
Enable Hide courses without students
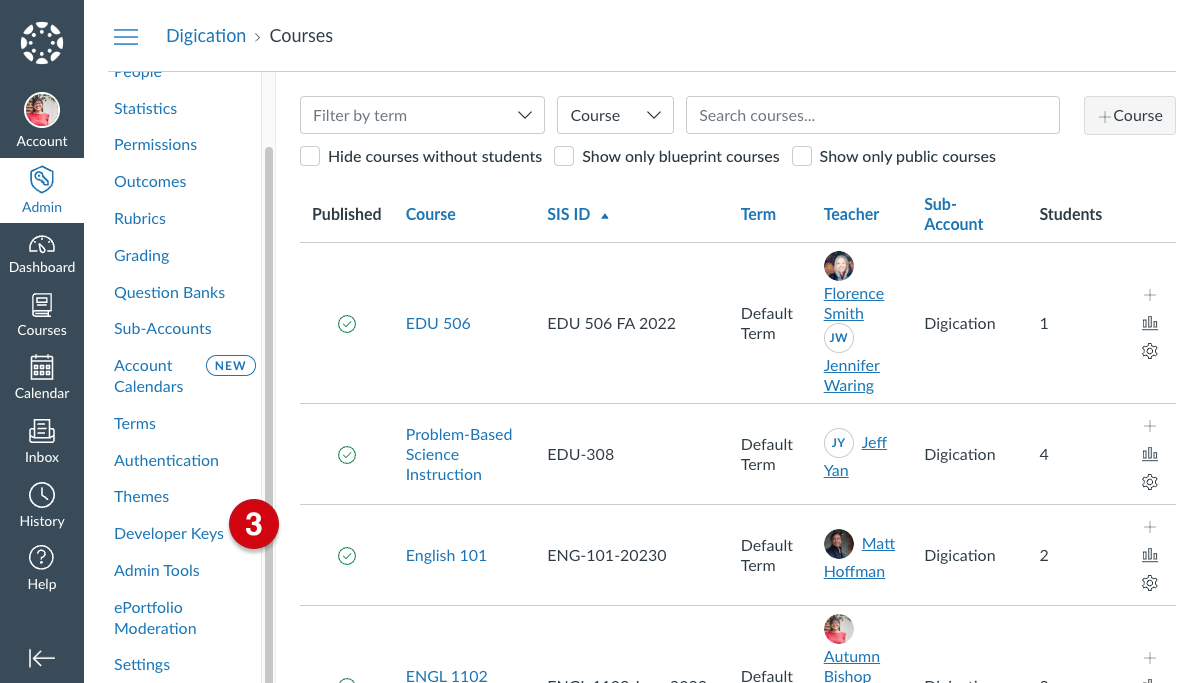pyautogui.click(x=310, y=156)
